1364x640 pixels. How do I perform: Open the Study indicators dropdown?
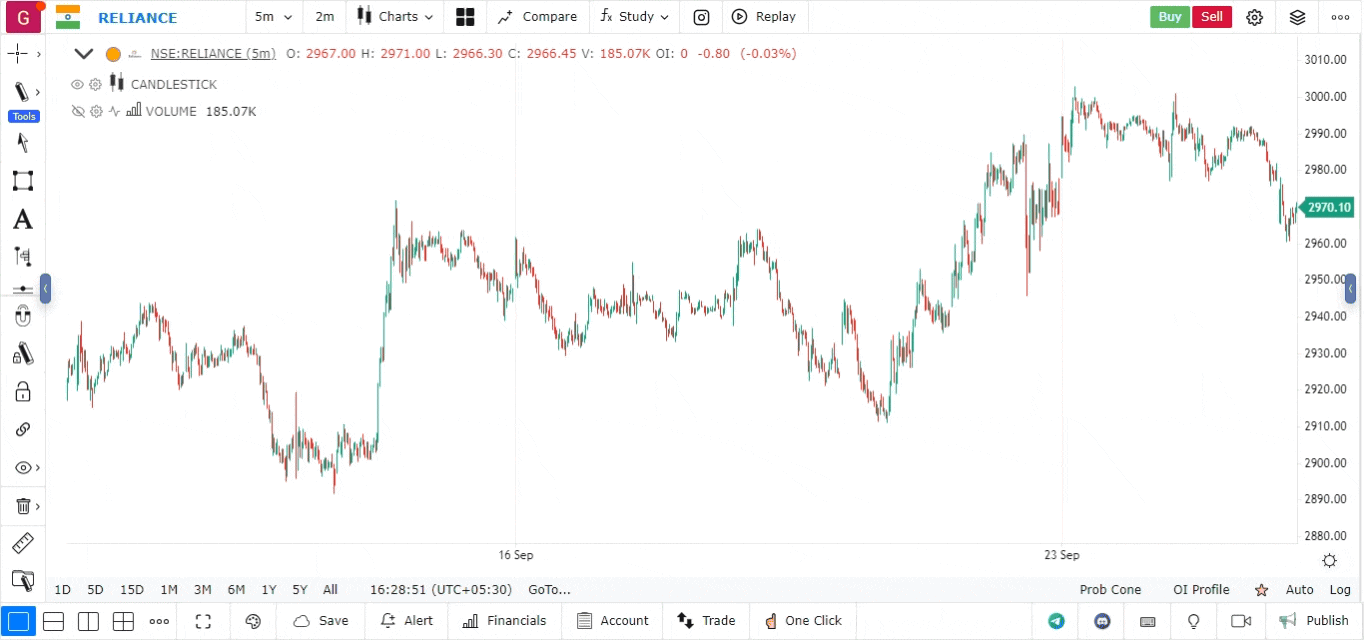tap(635, 17)
